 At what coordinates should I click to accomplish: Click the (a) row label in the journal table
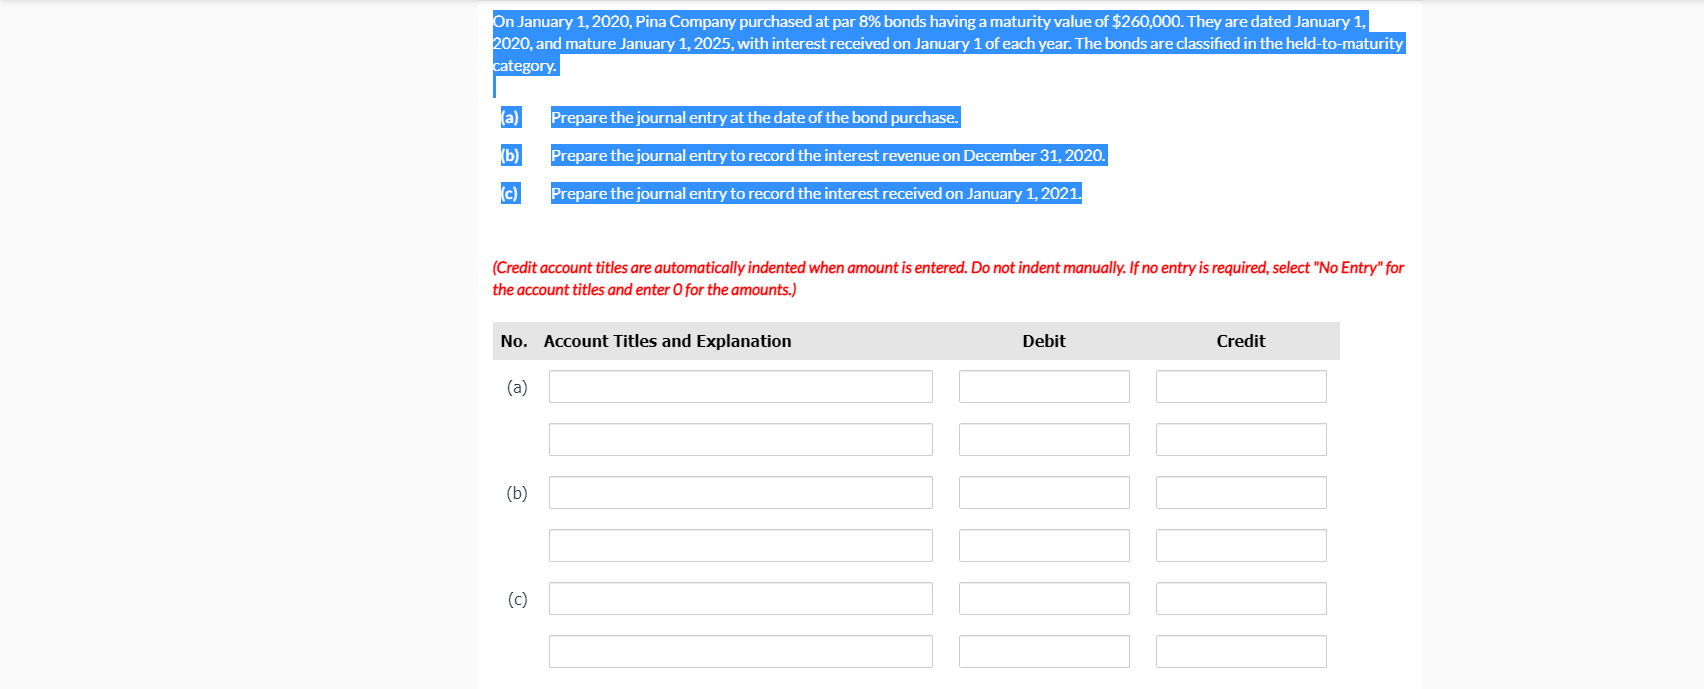point(517,387)
